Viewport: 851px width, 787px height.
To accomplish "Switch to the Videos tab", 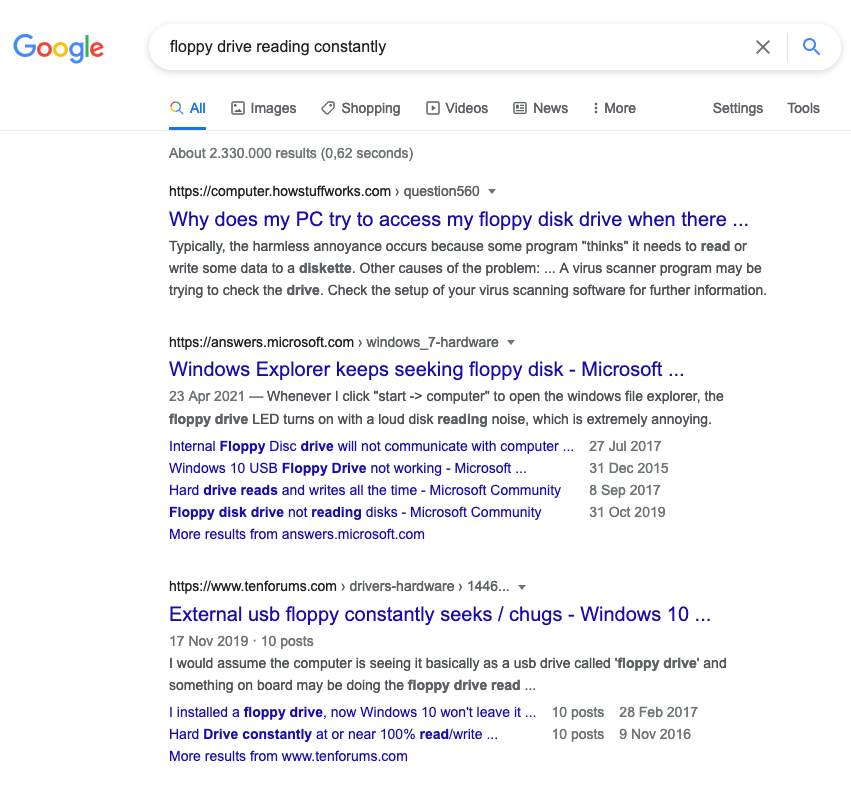I will (x=457, y=109).
